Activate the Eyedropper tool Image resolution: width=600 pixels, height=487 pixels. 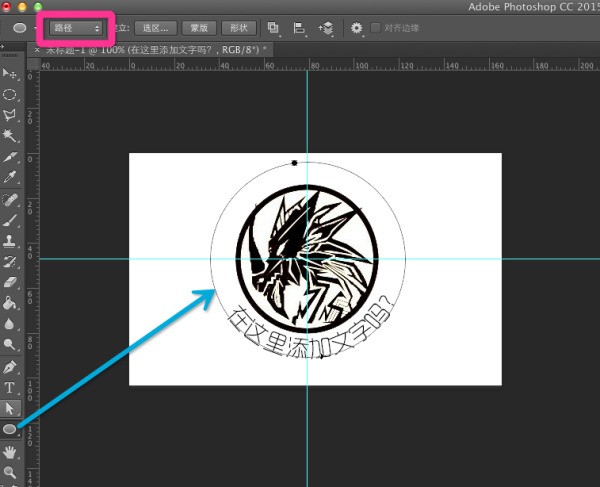pyautogui.click(x=10, y=178)
